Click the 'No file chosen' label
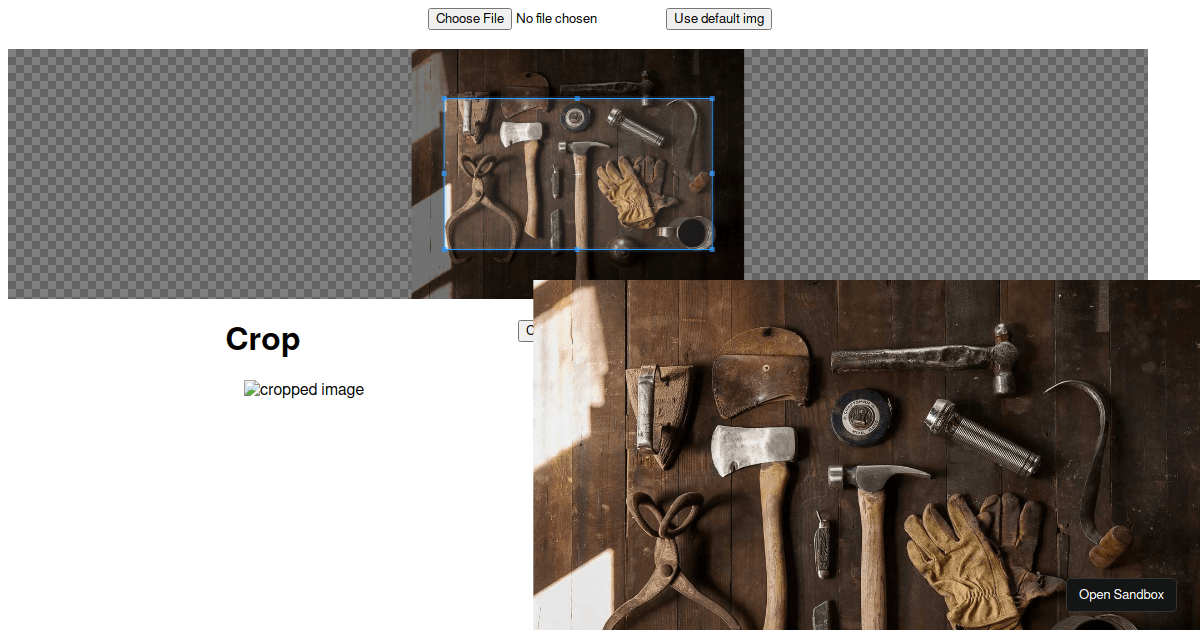The height and width of the screenshot is (630, 1200). point(557,19)
